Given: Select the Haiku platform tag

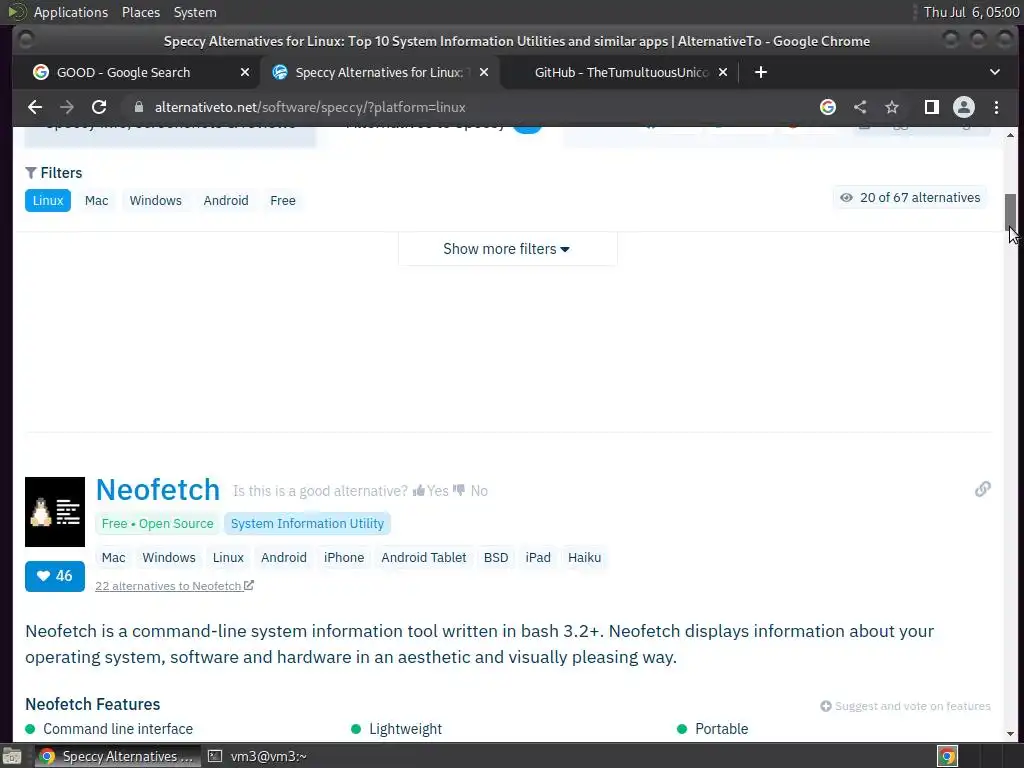Looking at the screenshot, I should pyautogui.click(x=584, y=558).
